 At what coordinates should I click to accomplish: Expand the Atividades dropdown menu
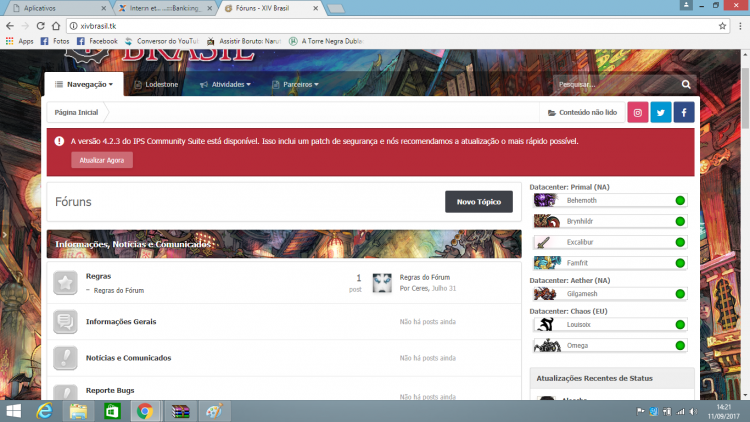click(231, 85)
